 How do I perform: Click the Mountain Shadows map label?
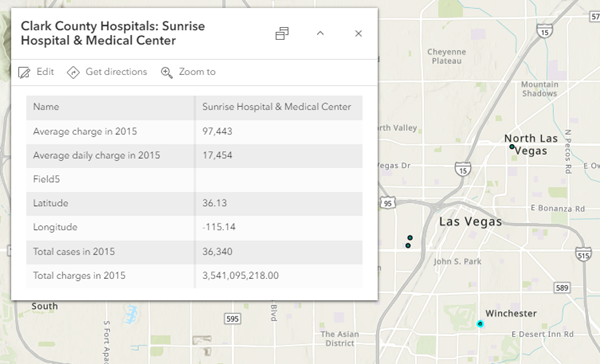(x=540, y=89)
